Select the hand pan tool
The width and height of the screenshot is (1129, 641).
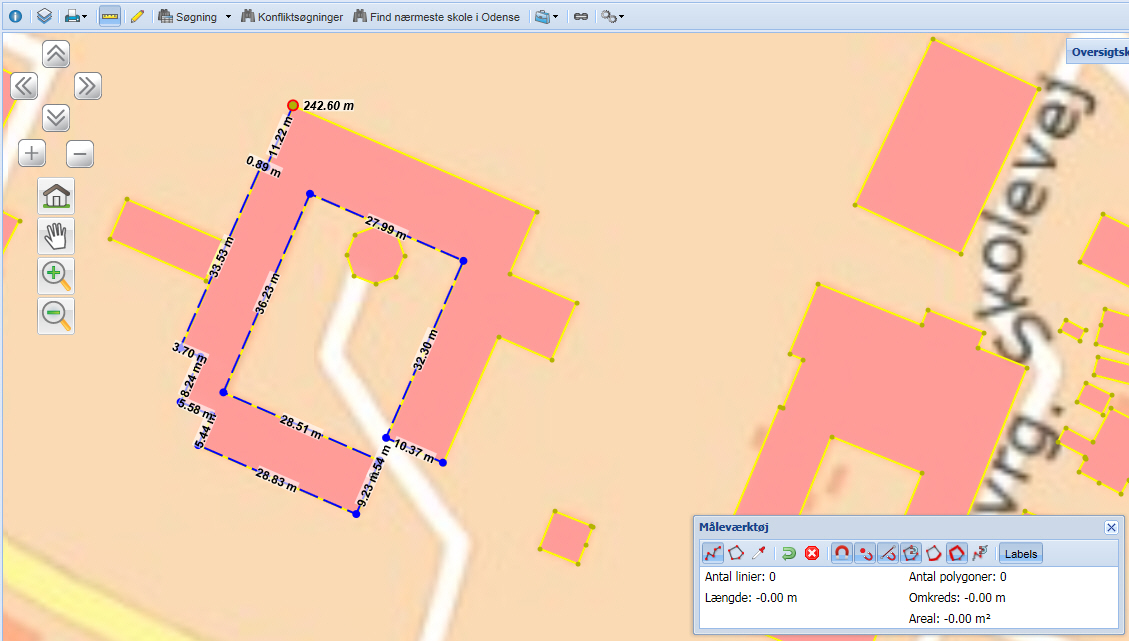click(56, 236)
